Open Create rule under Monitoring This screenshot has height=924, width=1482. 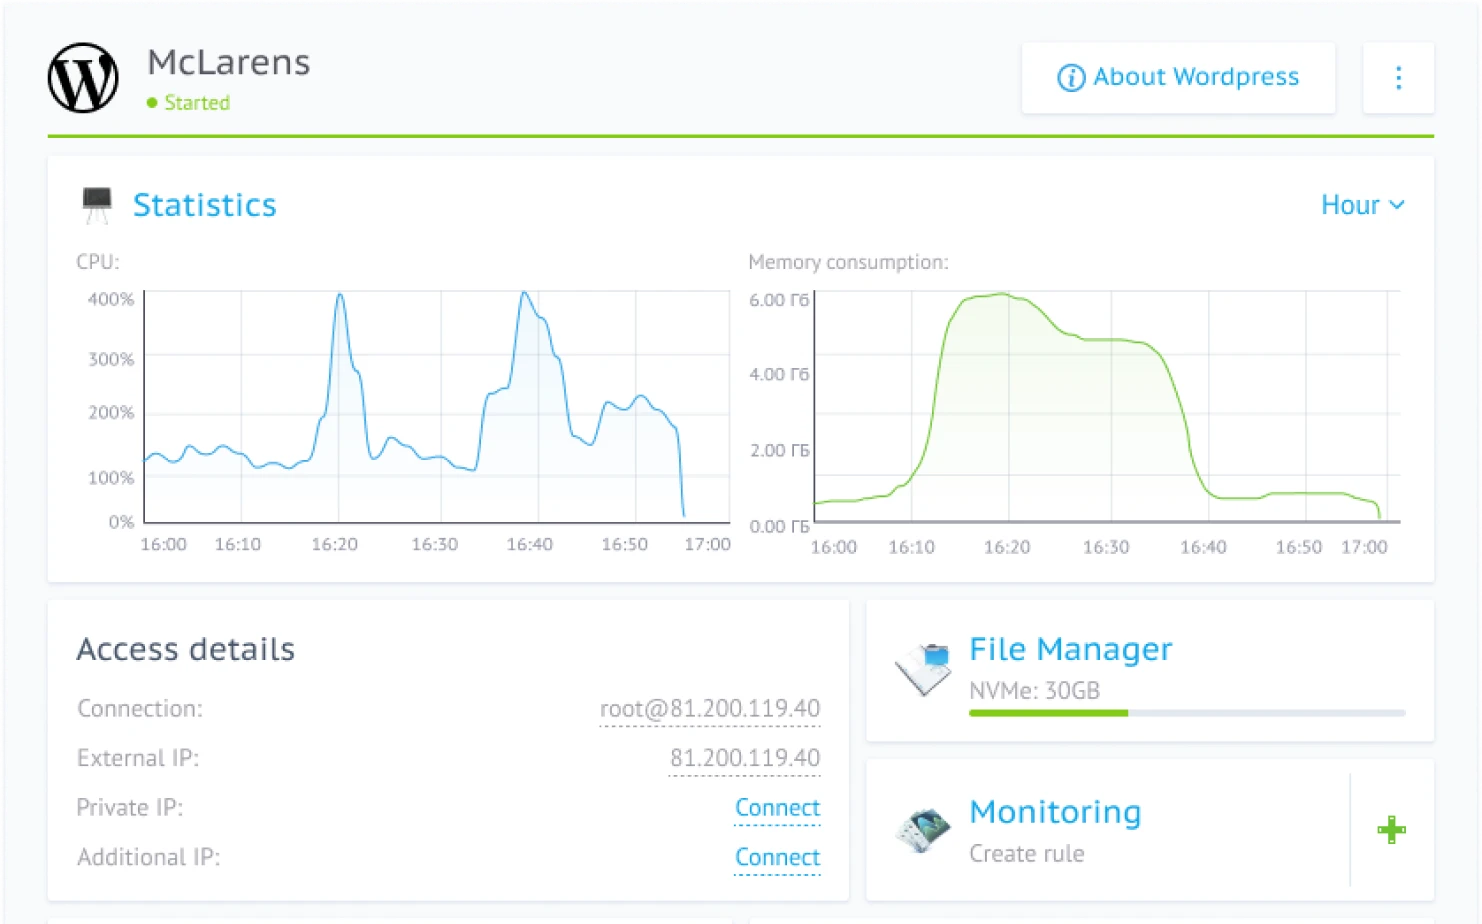tap(1026, 853)
